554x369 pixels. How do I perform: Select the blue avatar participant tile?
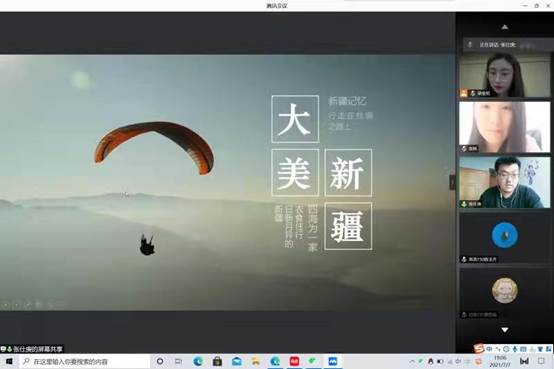click(505, 238)
